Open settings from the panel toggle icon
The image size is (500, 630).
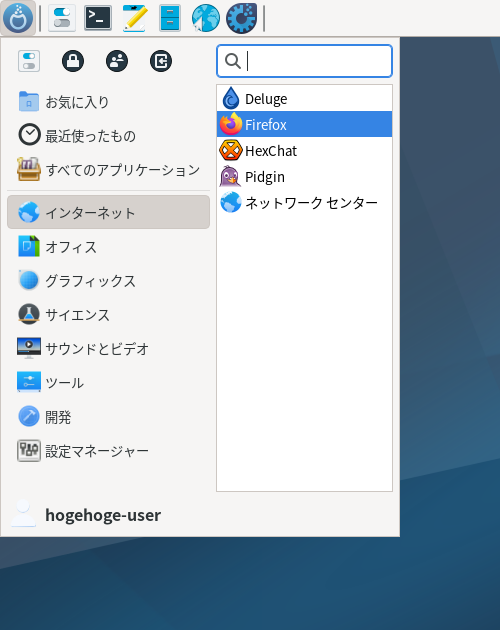pyautogui.click(x=62, y=18)
